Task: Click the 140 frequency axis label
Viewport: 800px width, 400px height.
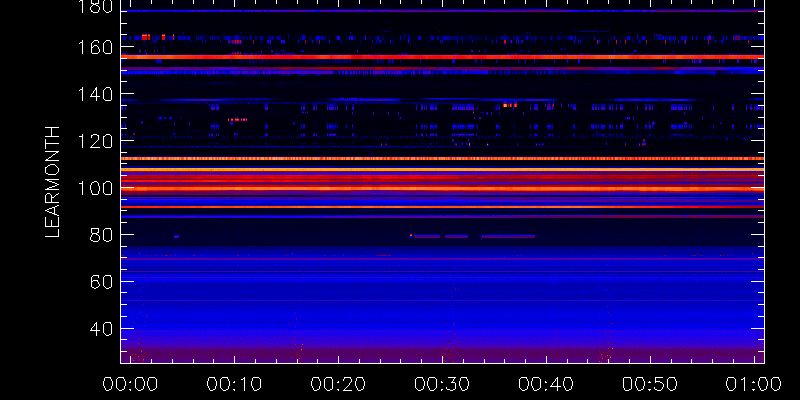Action: pos(94,95)
